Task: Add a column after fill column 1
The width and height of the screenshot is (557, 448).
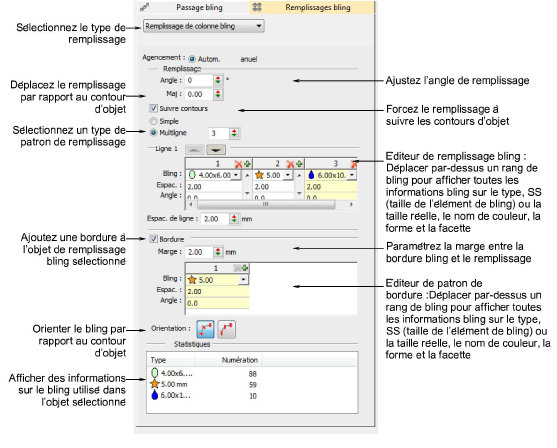Action: (247, 164)
